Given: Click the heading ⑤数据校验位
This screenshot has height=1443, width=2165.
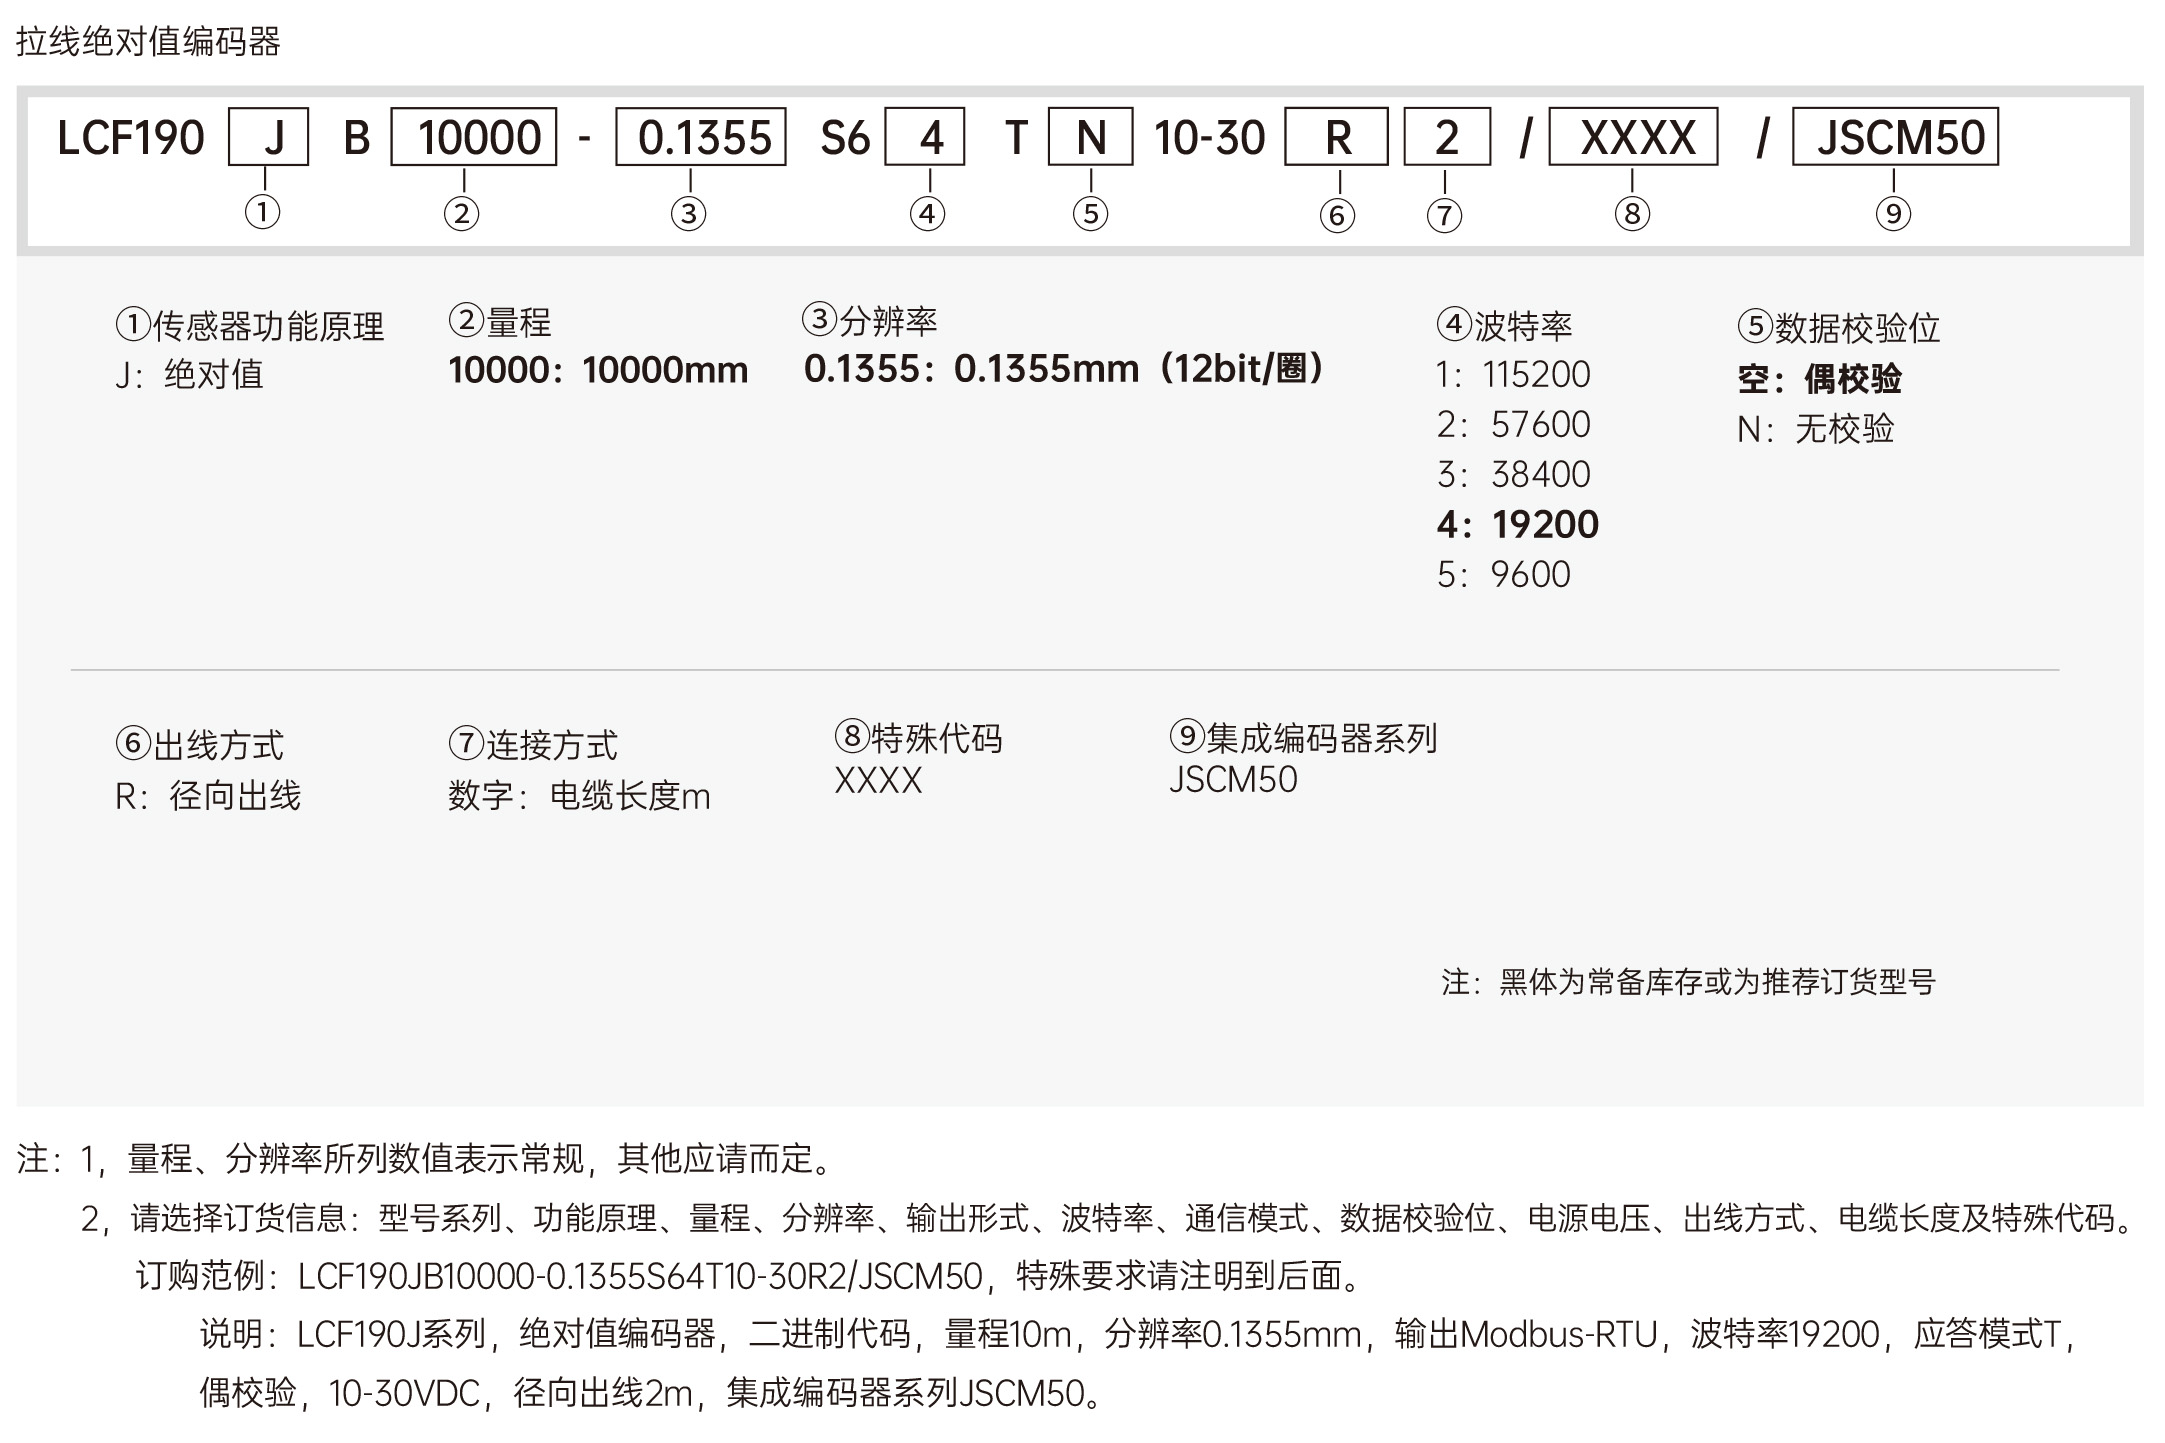Looking at the screenshot, I should 1839,327.
